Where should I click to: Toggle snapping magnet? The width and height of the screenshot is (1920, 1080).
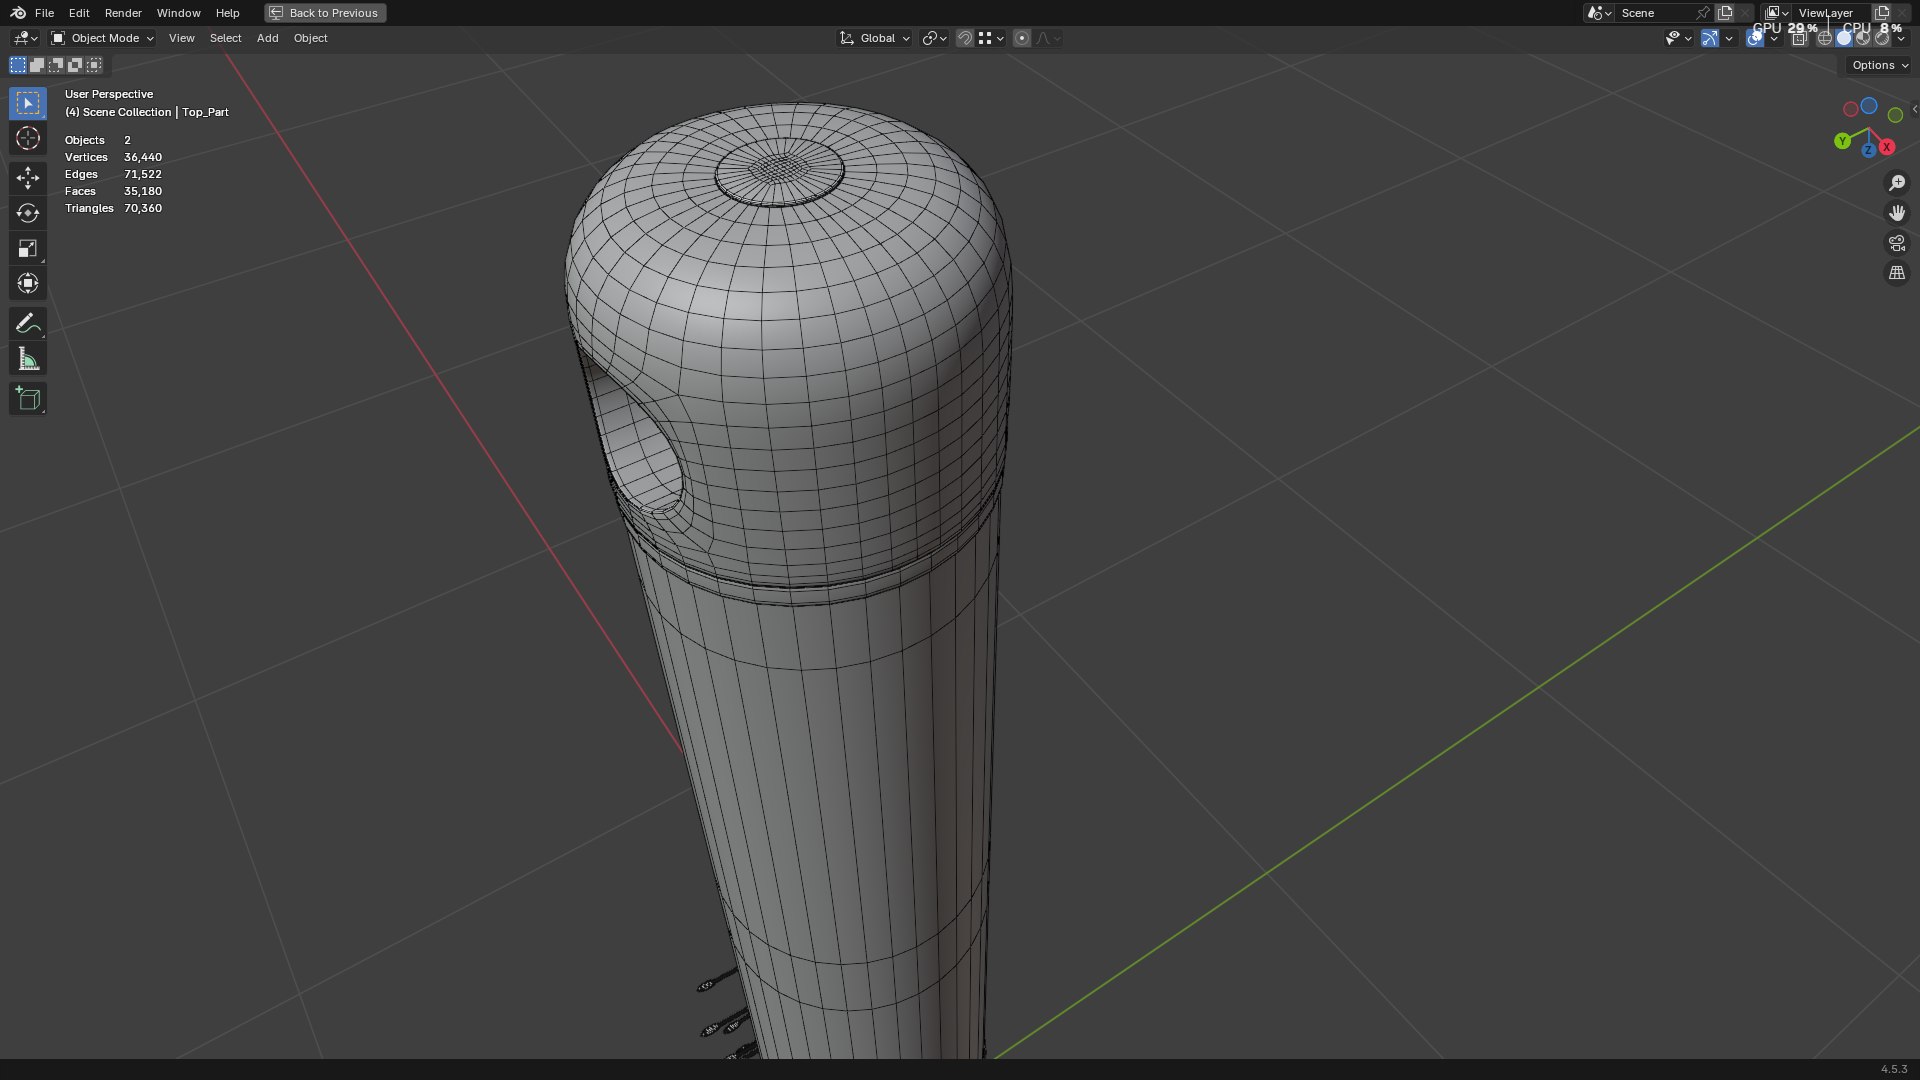coord(964,38)
